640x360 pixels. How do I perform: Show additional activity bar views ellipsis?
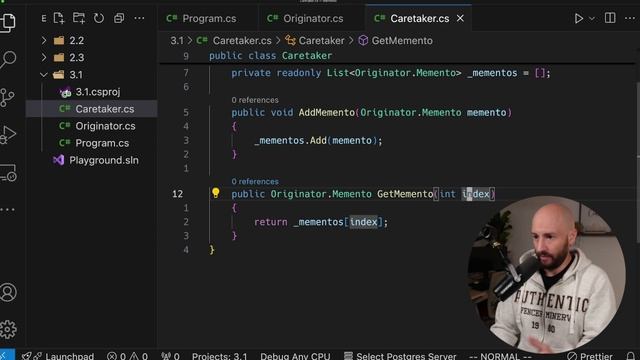tap(7, 209)
